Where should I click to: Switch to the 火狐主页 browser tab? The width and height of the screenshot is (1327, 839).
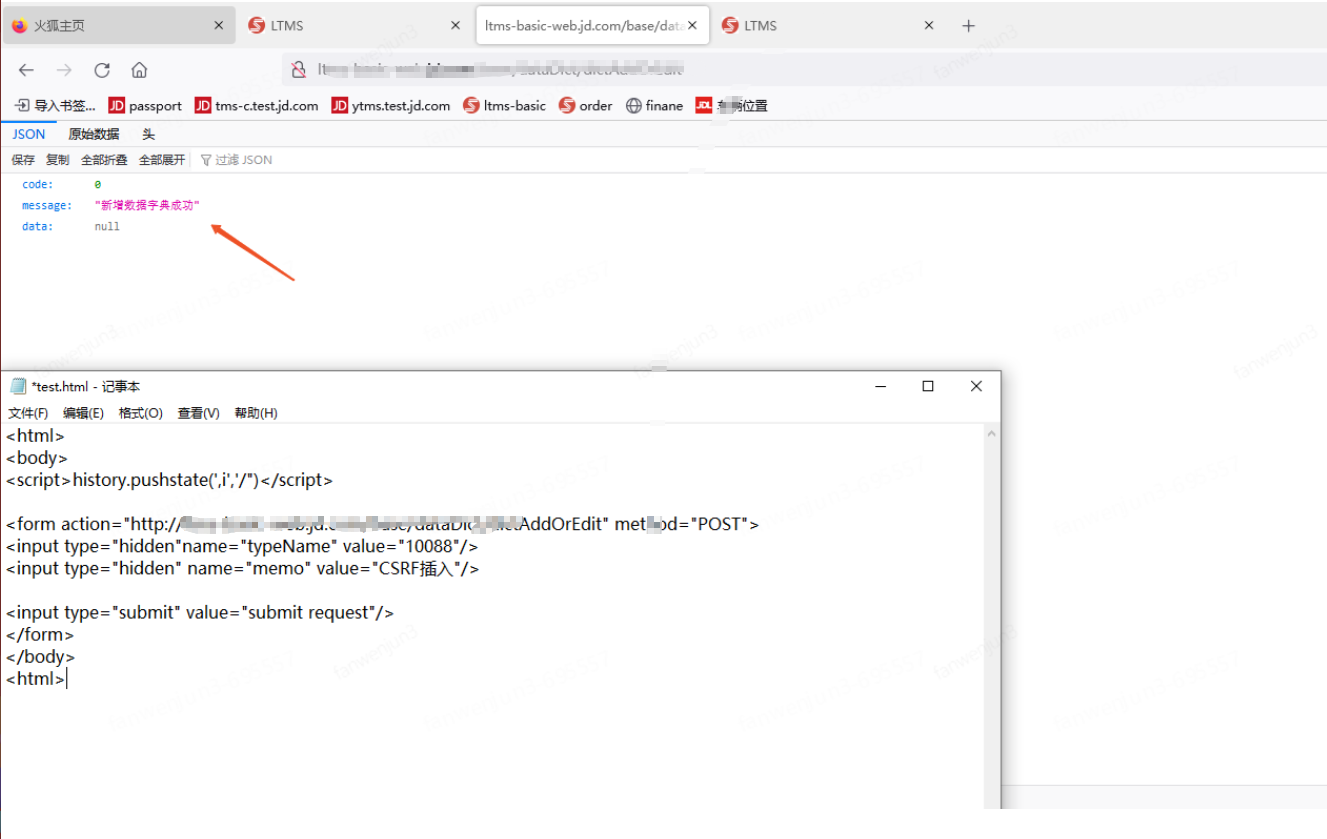118,26
